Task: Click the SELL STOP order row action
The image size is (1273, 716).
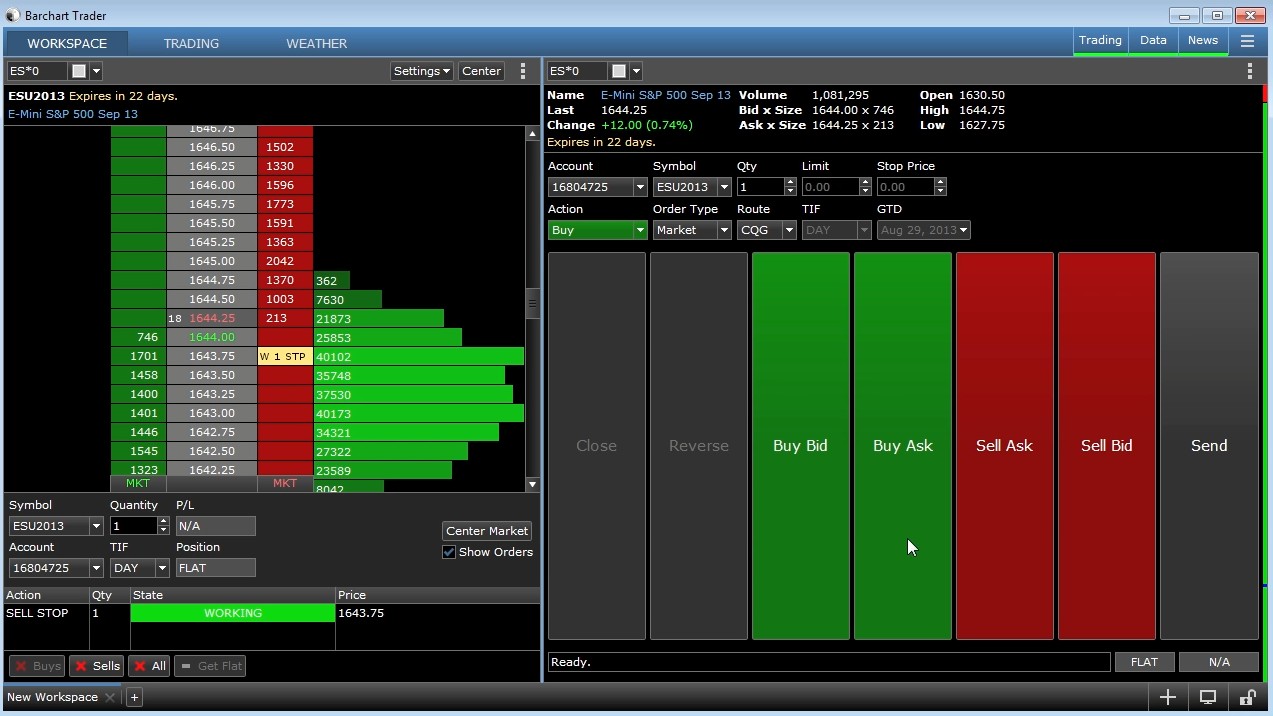Action: pyautogui.click(x=37, y=613)
